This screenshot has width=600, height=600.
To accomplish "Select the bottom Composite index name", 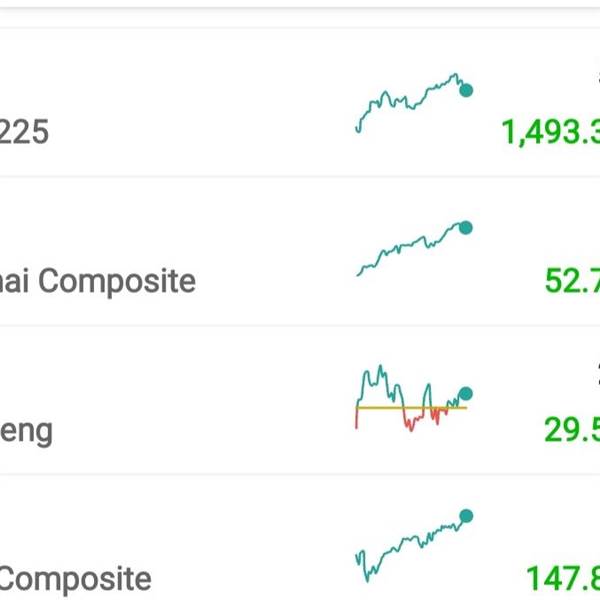I will pos(76,578).
